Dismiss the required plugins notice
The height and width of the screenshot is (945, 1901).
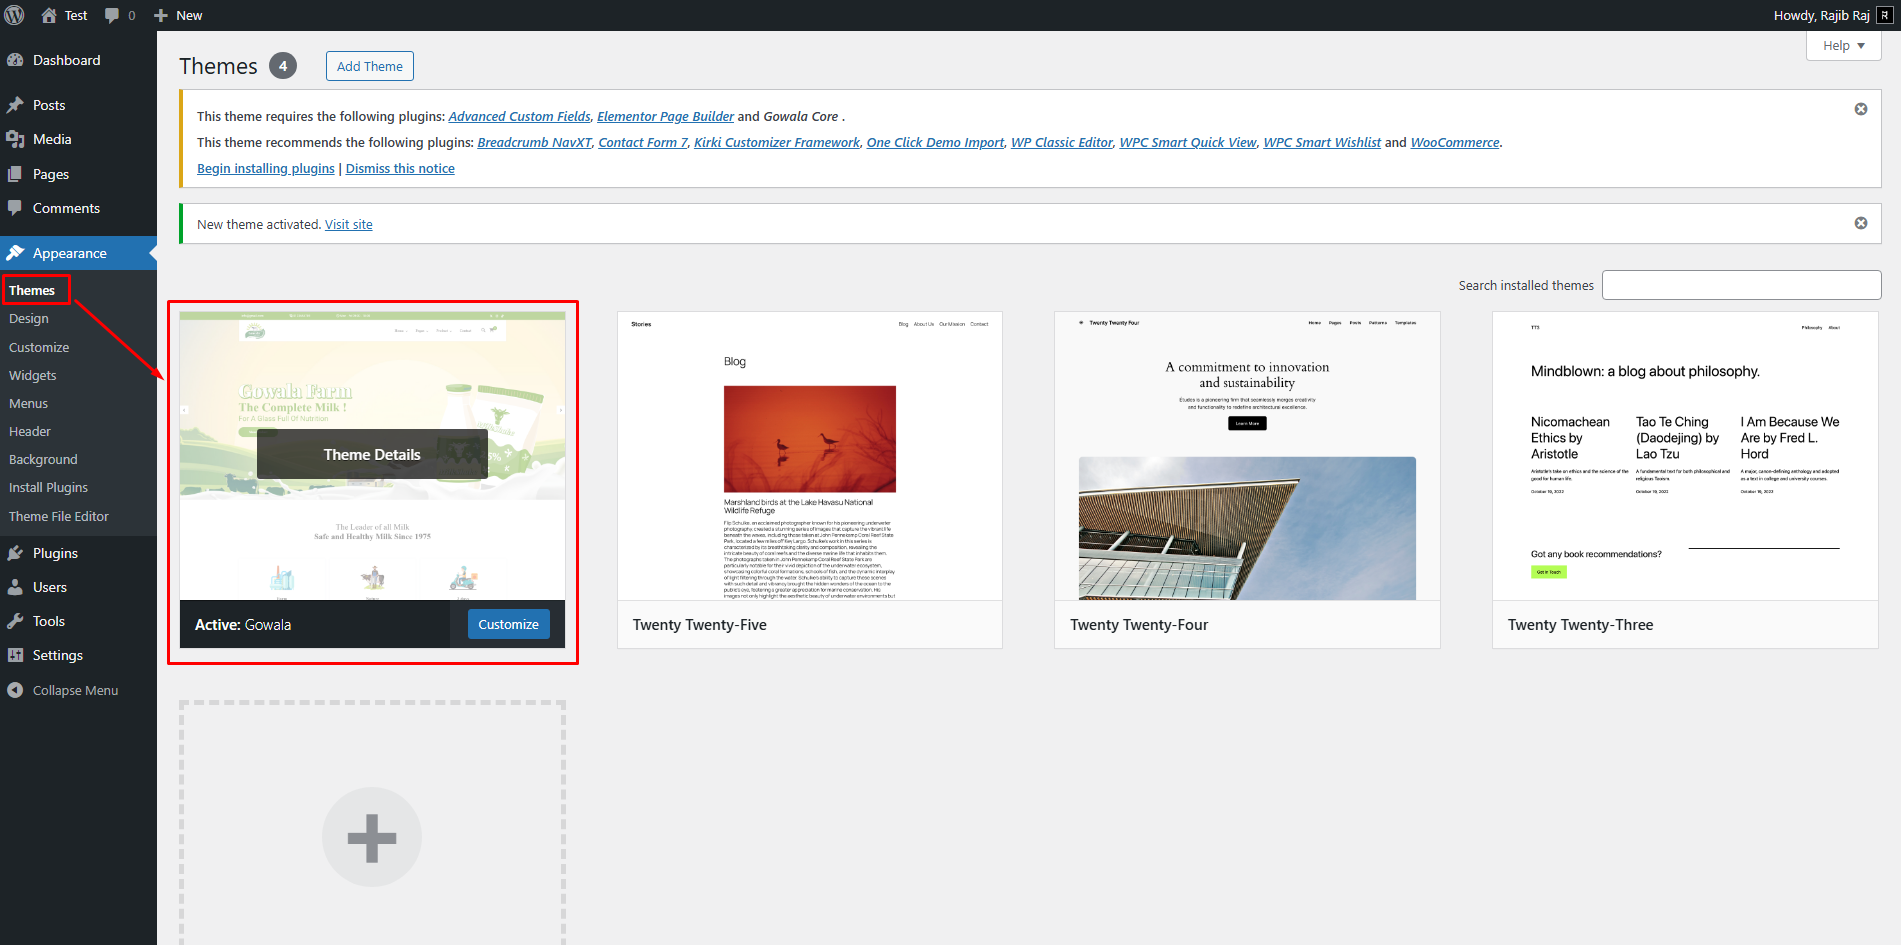pos(1860,109)
